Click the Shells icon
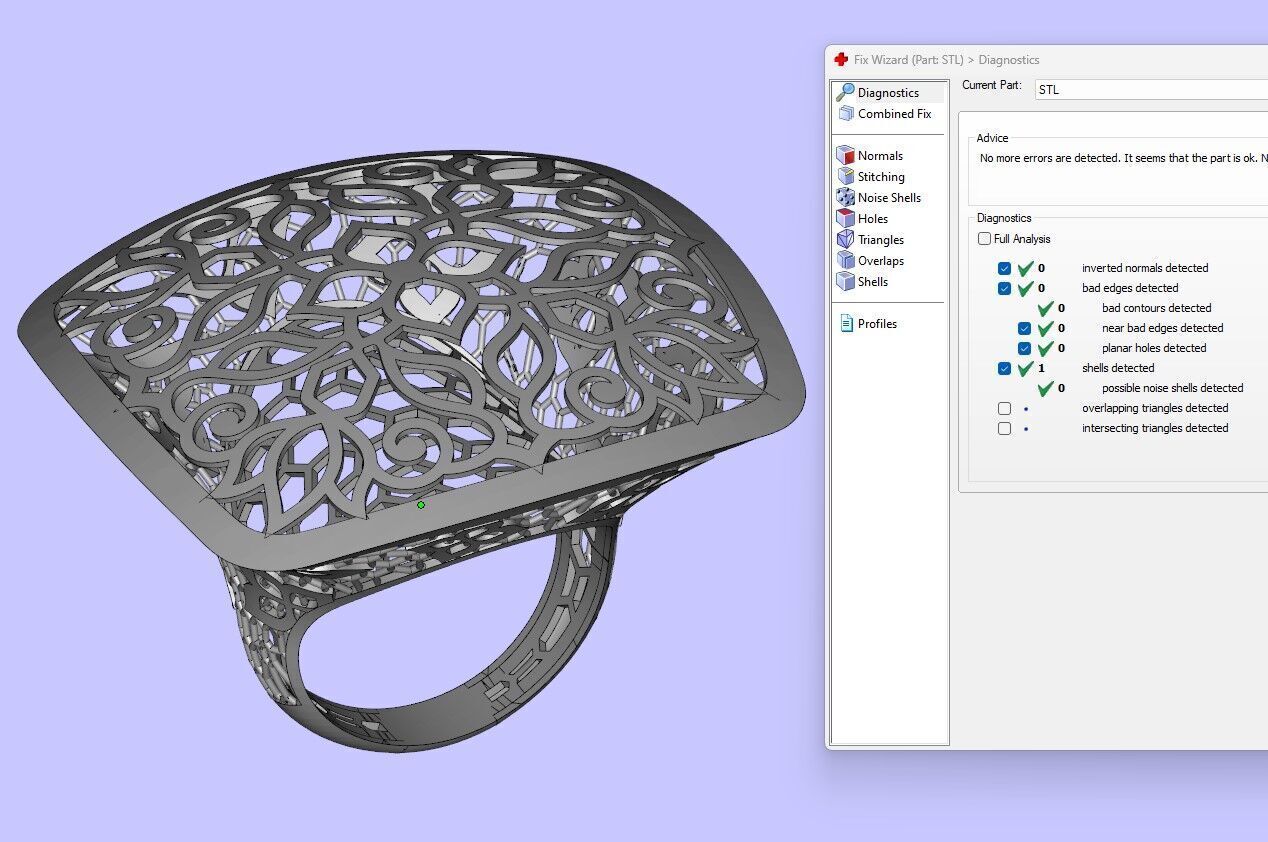Viewport: 1268px width, 842px height. 845,282
